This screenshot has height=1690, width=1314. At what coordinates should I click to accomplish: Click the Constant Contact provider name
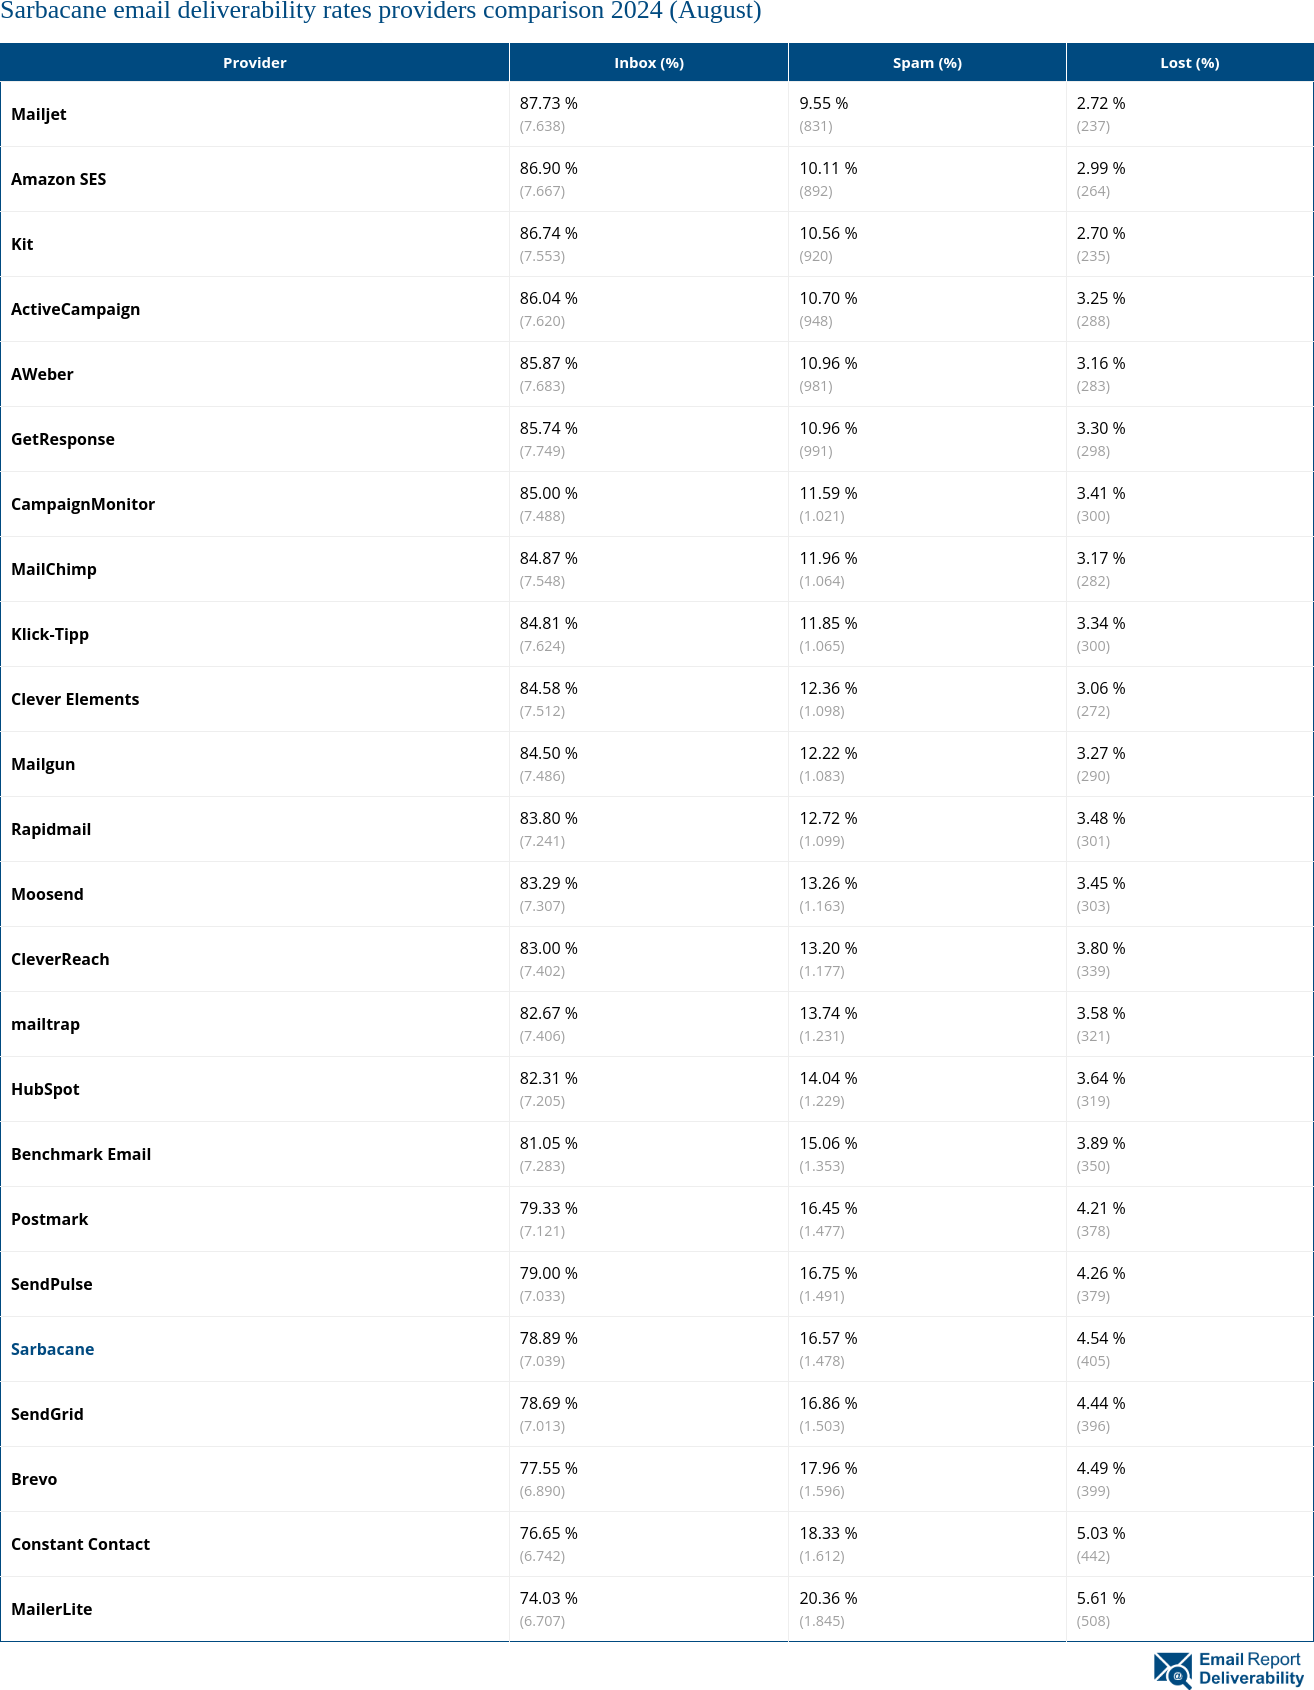coord(81,1544)
